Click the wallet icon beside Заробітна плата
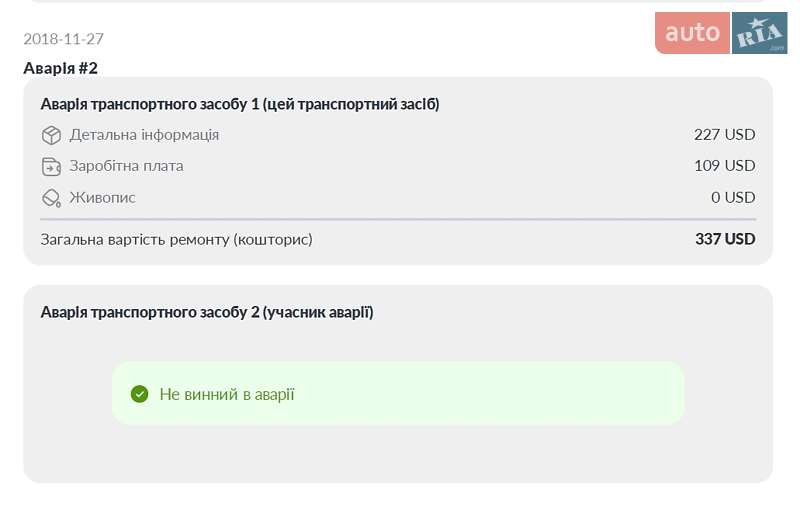The width and height of the screenshot is (800, 514). click(51, 166)
